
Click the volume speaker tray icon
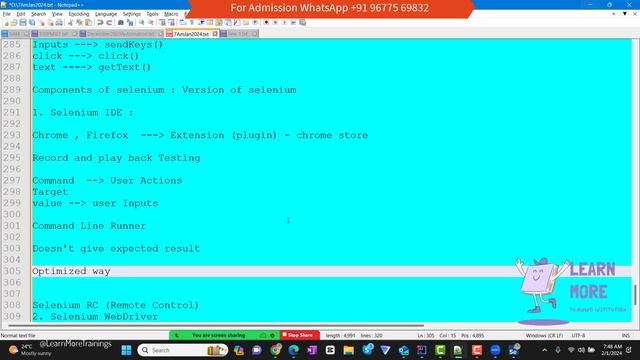click(x=581, y=350)
